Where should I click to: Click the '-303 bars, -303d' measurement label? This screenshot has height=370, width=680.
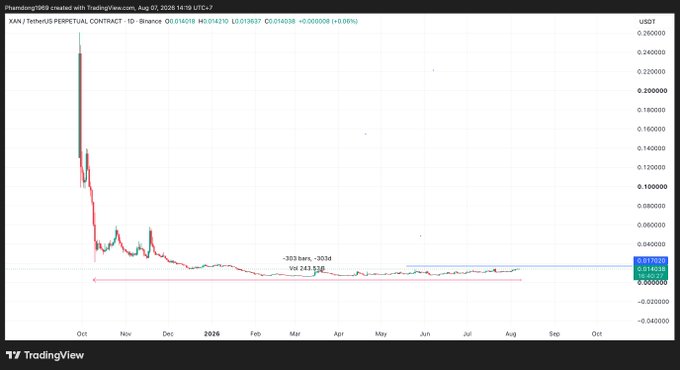[307, 259]
